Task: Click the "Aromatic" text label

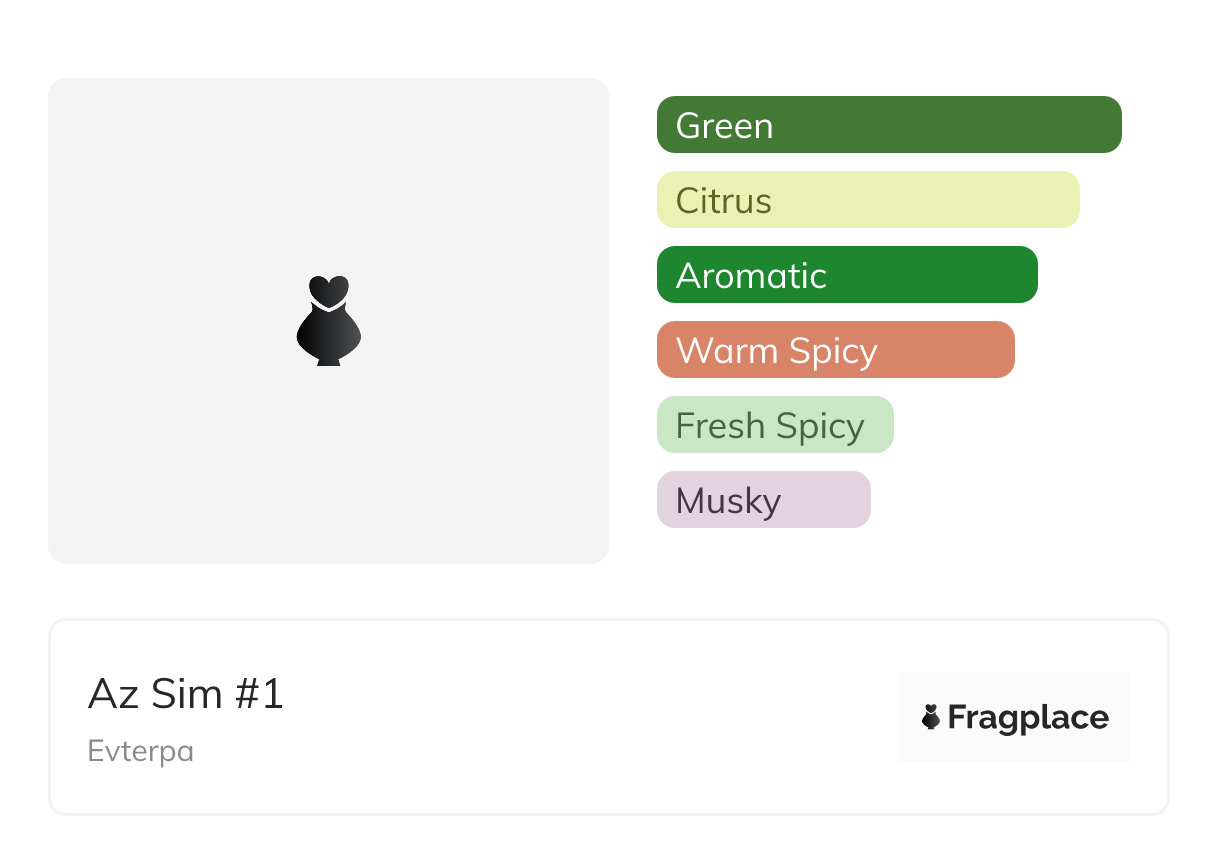Action: tap(751, 276)
